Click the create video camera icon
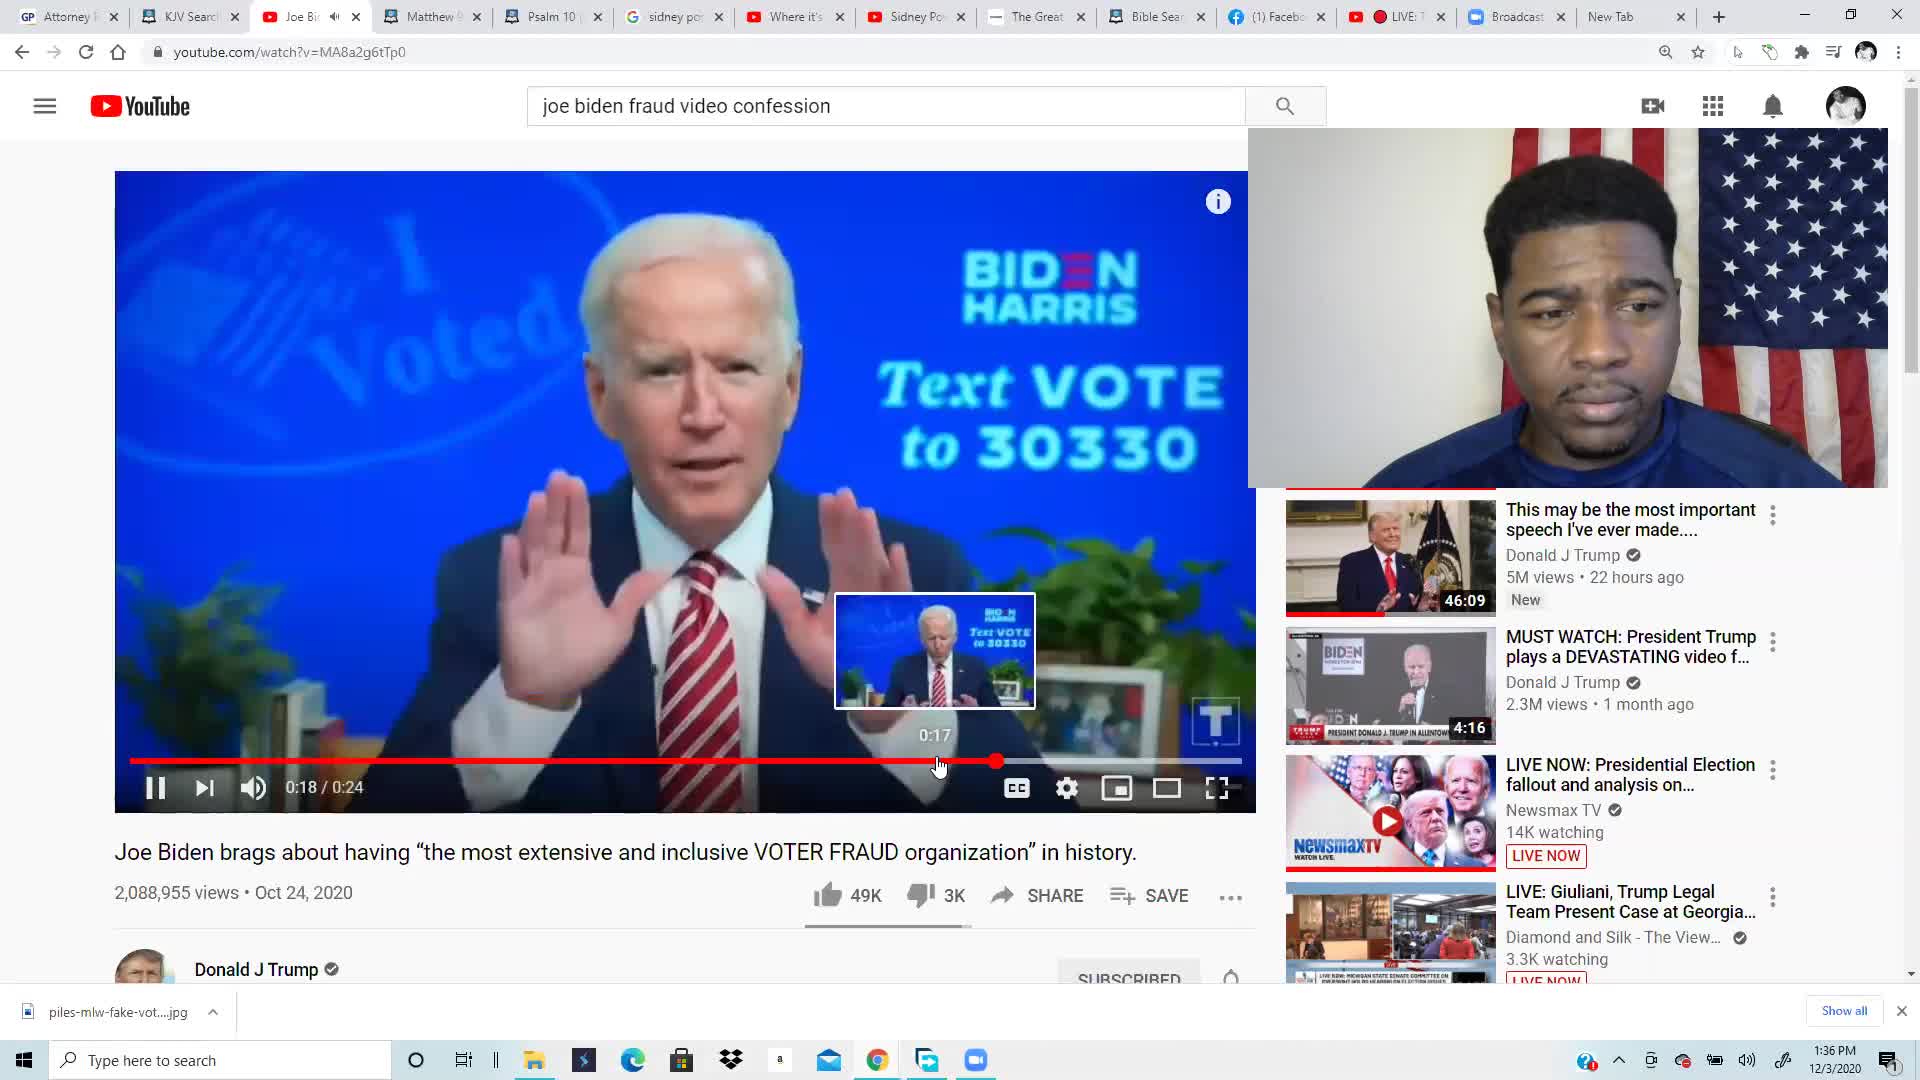1920x1080 pixels. 1652,106
